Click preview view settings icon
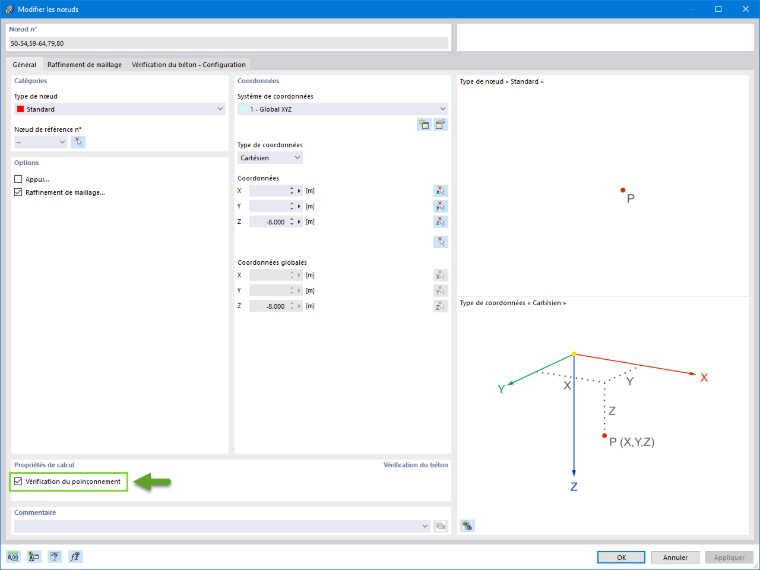 pyautogui.click(x=467, y=525)
